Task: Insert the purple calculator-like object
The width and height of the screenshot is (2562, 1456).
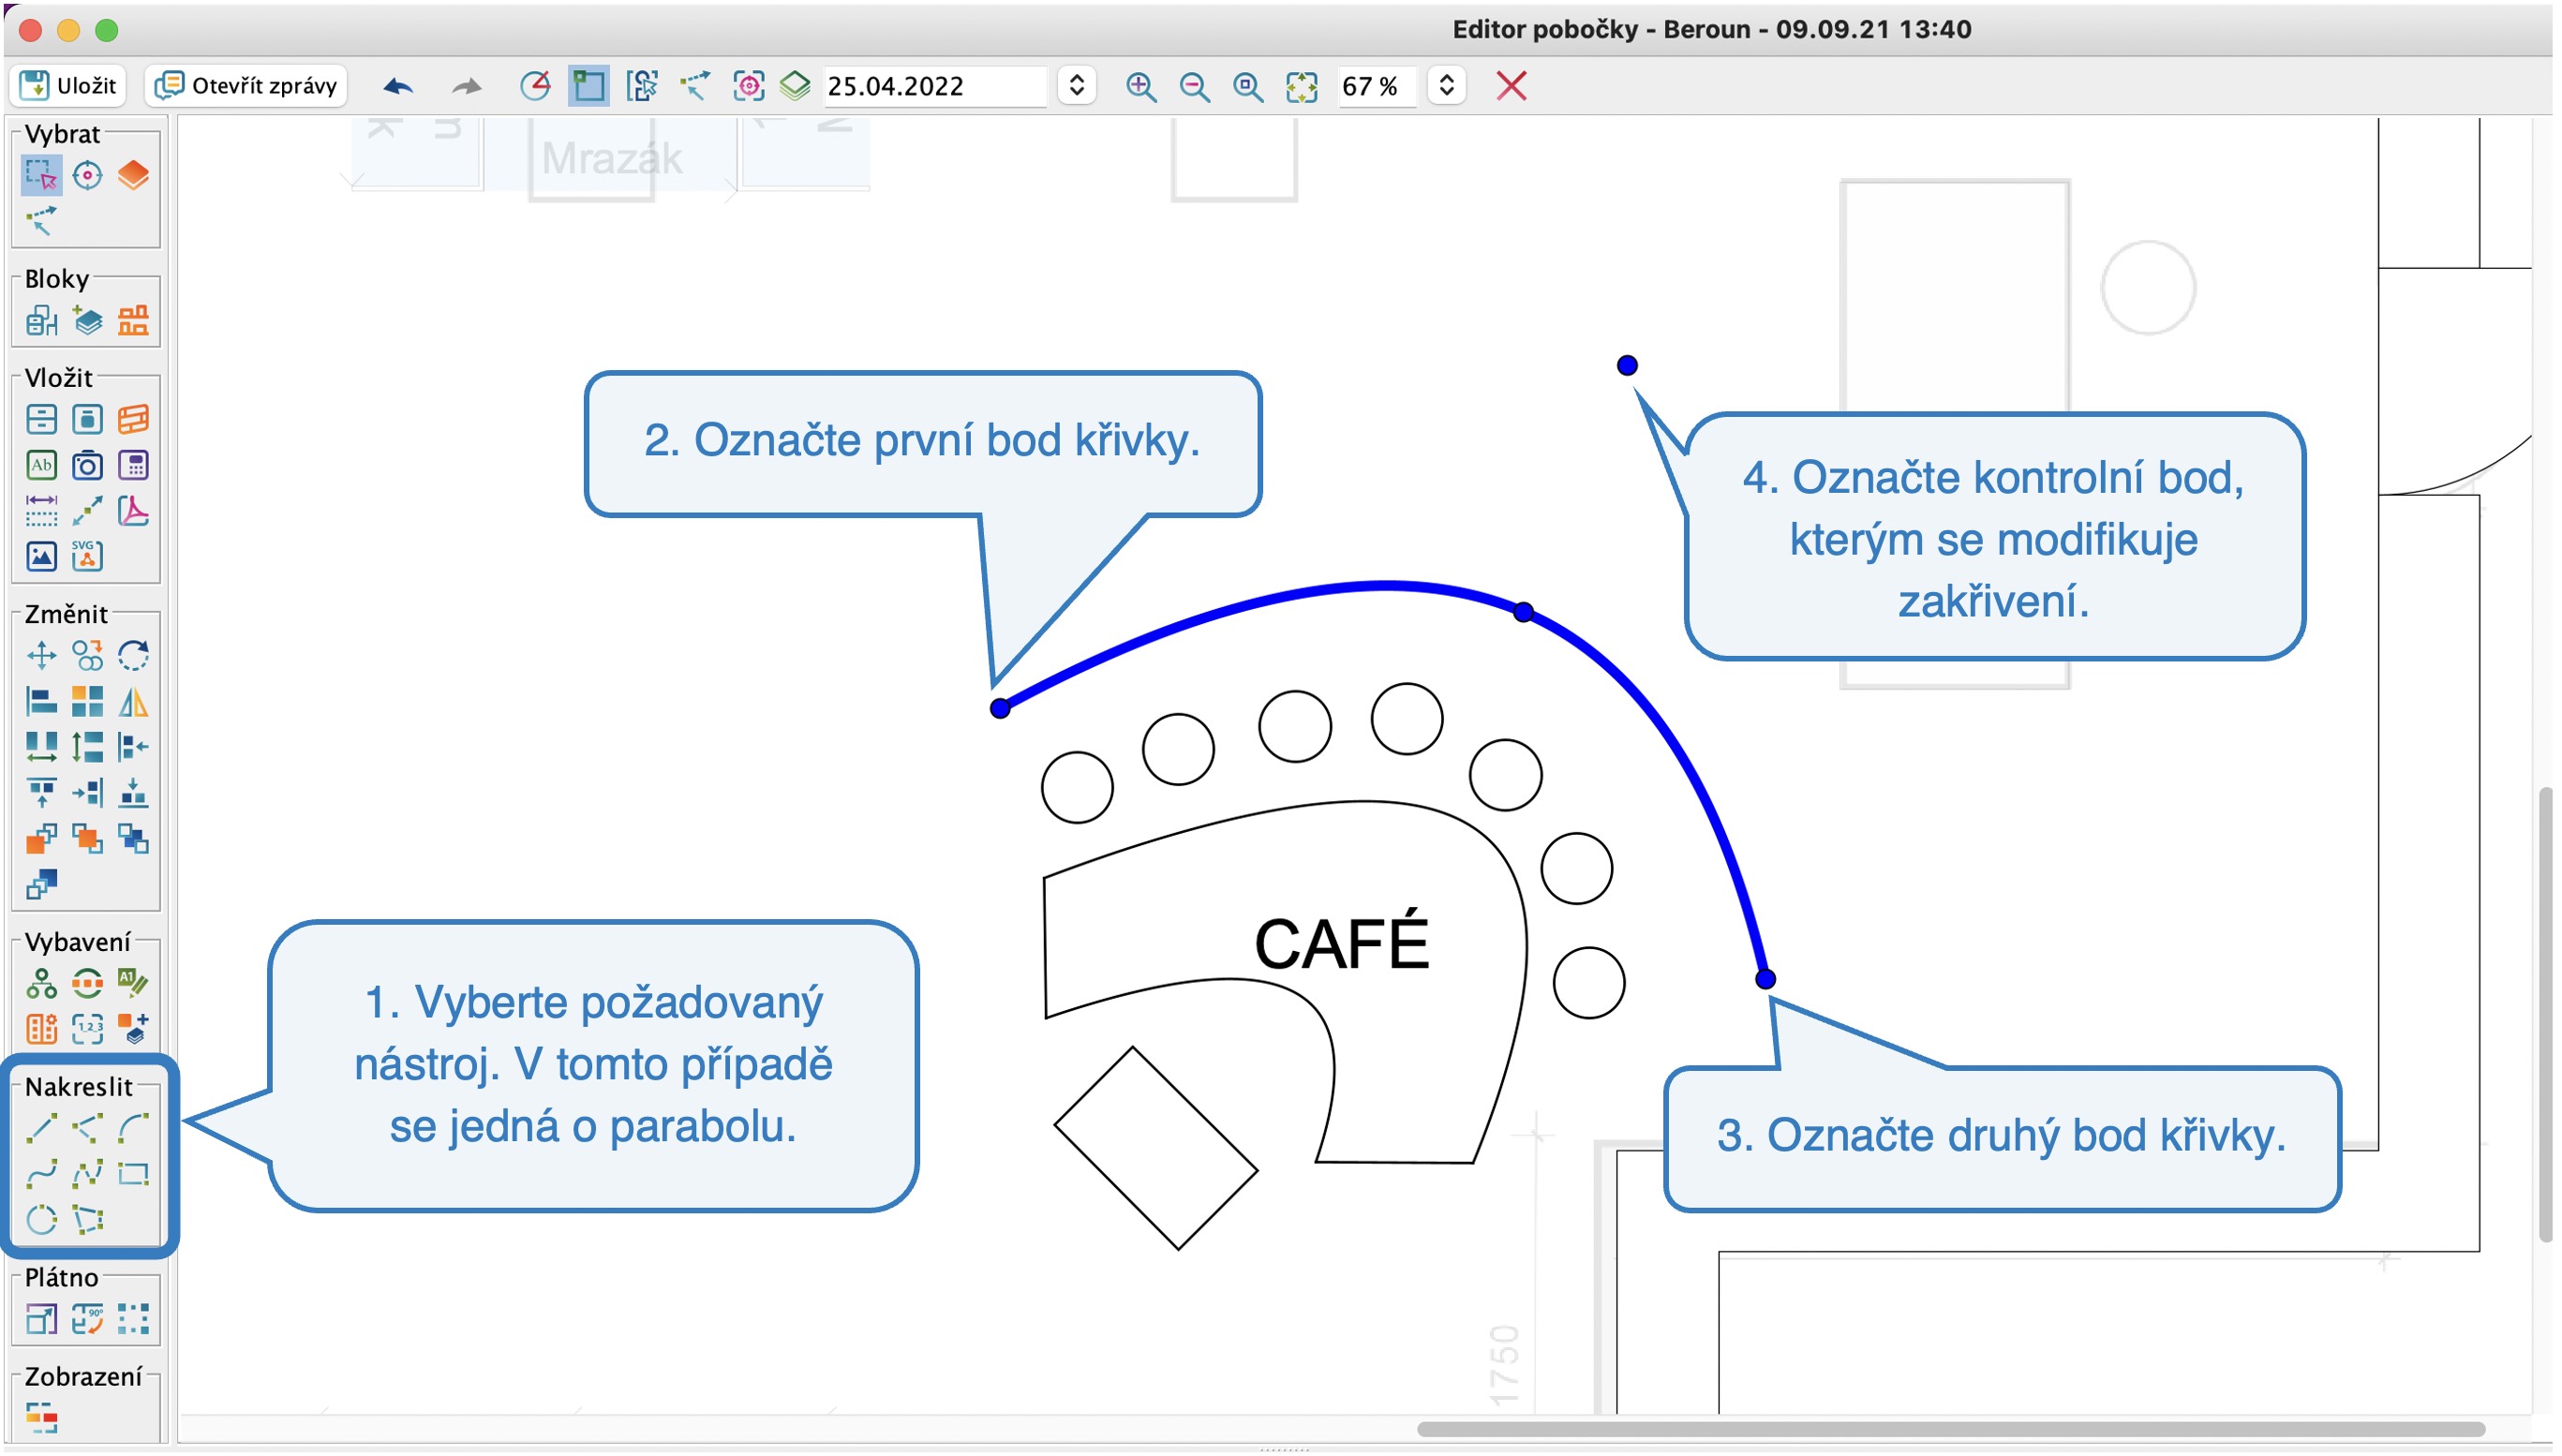Action: (x=134, y=466)
